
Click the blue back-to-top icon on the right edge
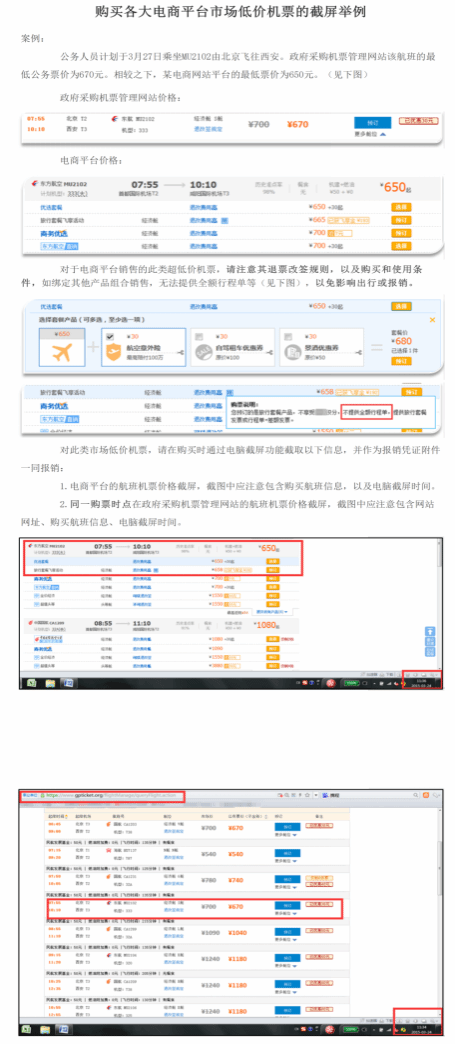pyautogui.click(x=431, y=630)
